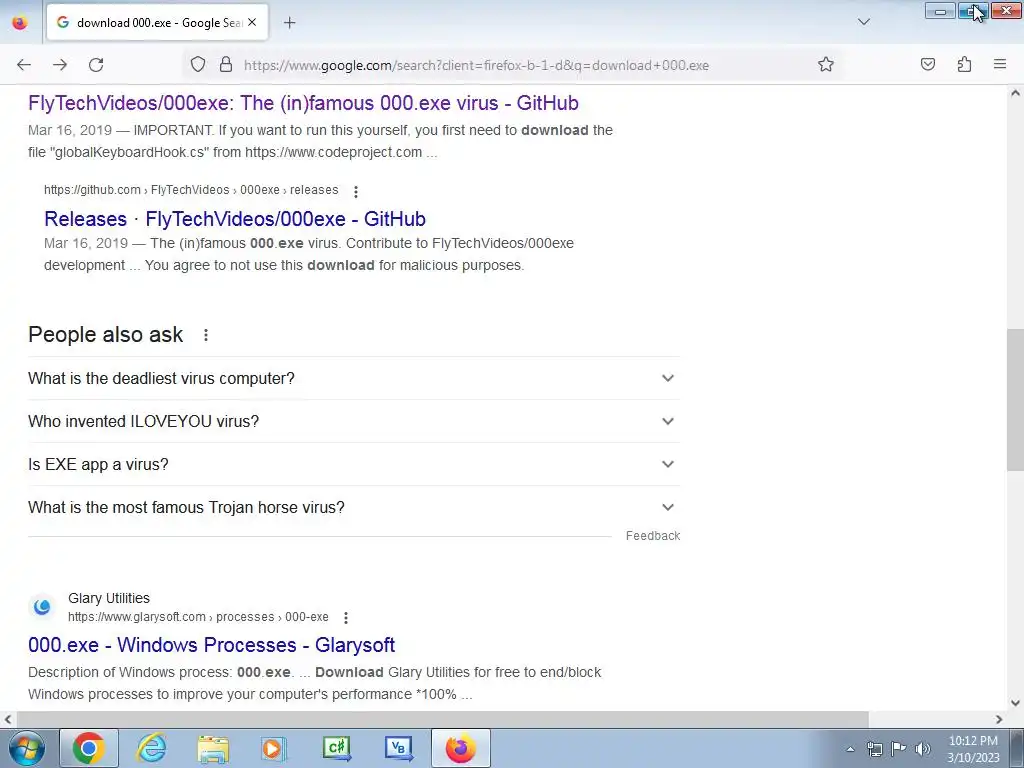This screenshot has height=768, width=1024.
Task: Open the C# taskbar icon
Action: coord(337,748)
